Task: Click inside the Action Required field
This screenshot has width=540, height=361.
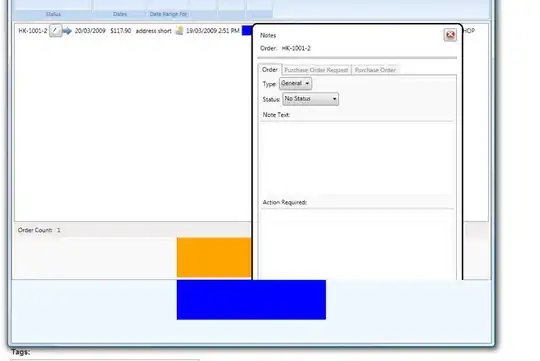Action: [357, 244]
